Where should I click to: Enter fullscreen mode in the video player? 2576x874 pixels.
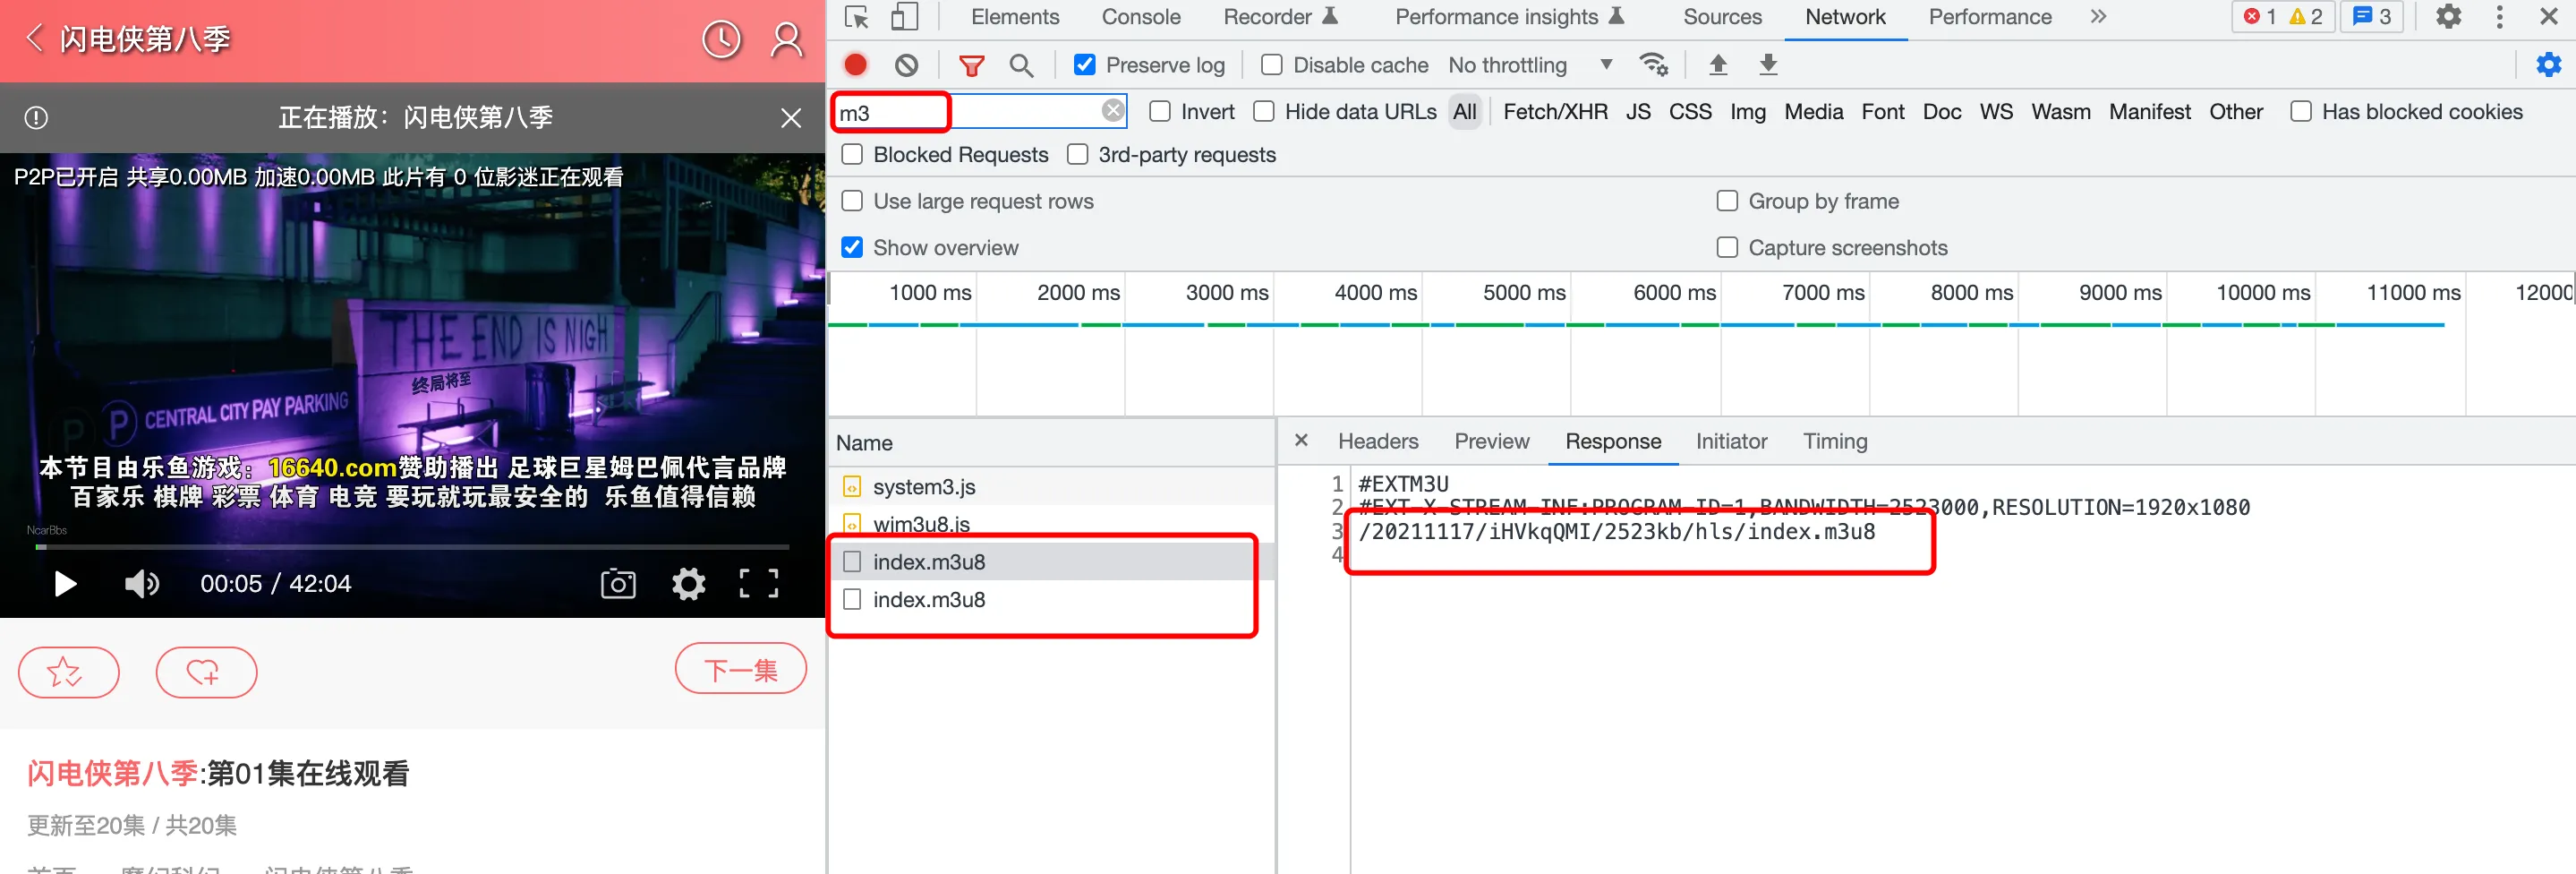pos(758,583)
